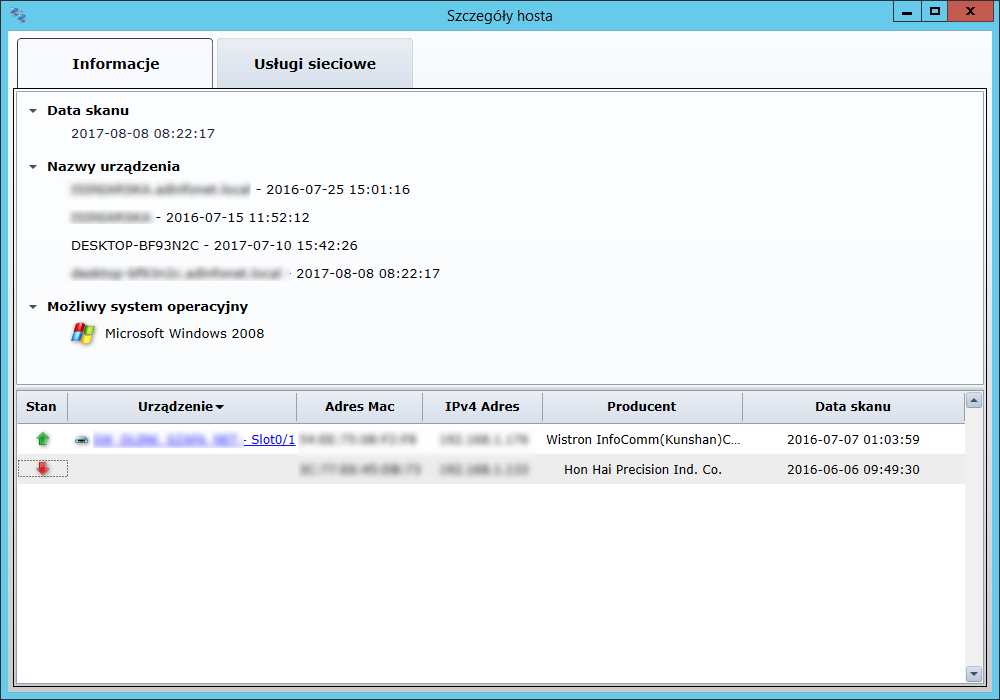This screenshot has height=700, width=1000.
Task: Collapse the Możliwy system operacyjny section
Action: (x=33, y=307)
